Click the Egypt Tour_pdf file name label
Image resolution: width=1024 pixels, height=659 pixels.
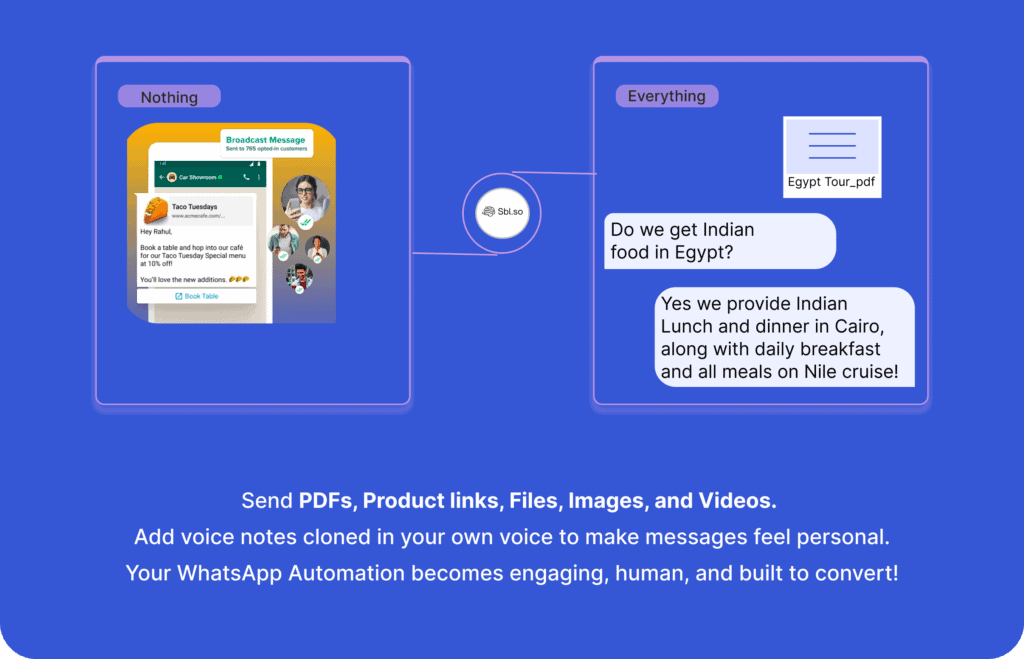831,183
